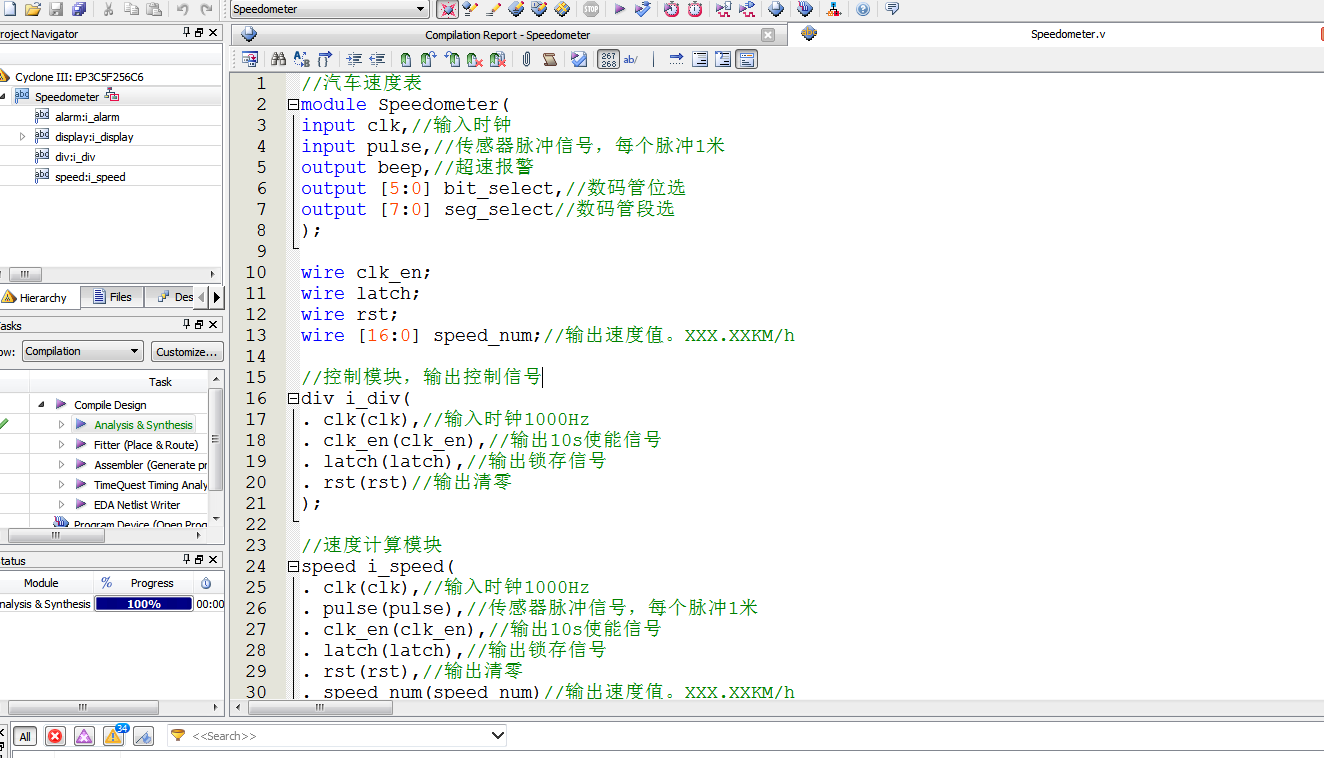Viewport: 1324px width, 758px height.
Task: Toggle line number display (267/268 icon)
Action: (608, 59)
